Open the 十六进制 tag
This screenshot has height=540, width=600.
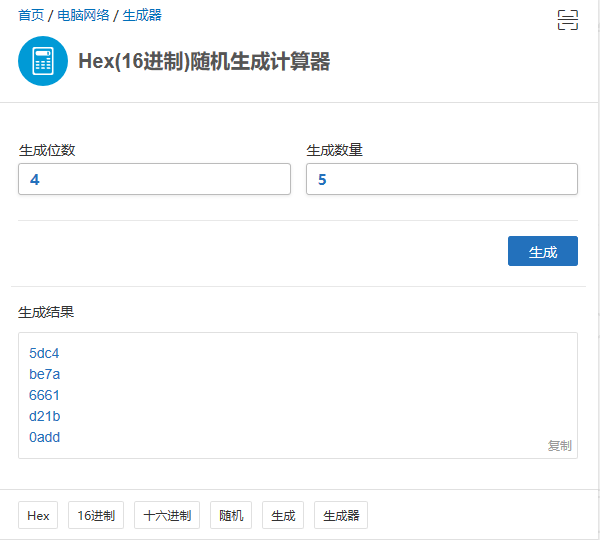click(x=167, y=516)
